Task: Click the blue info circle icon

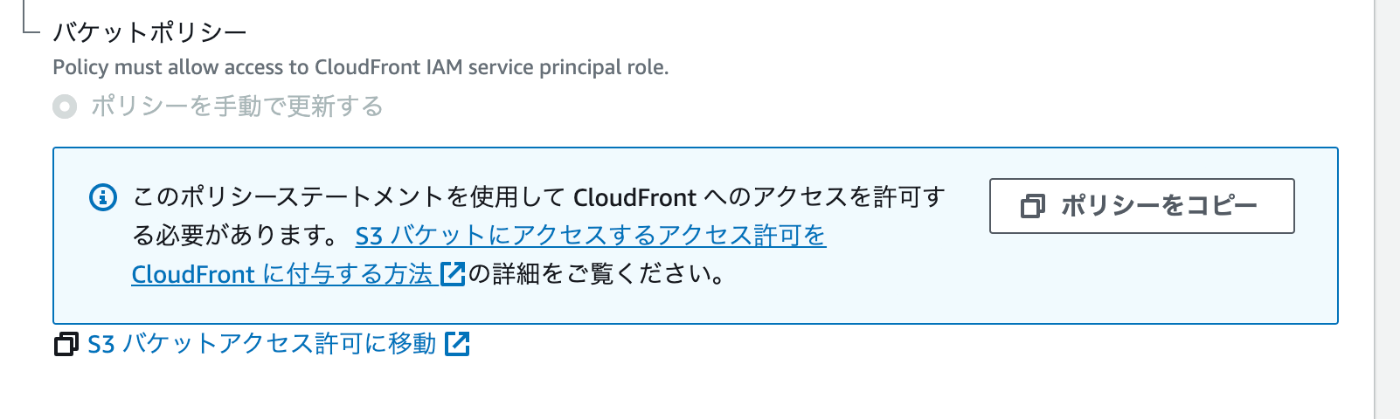Action: coord(103,198)
